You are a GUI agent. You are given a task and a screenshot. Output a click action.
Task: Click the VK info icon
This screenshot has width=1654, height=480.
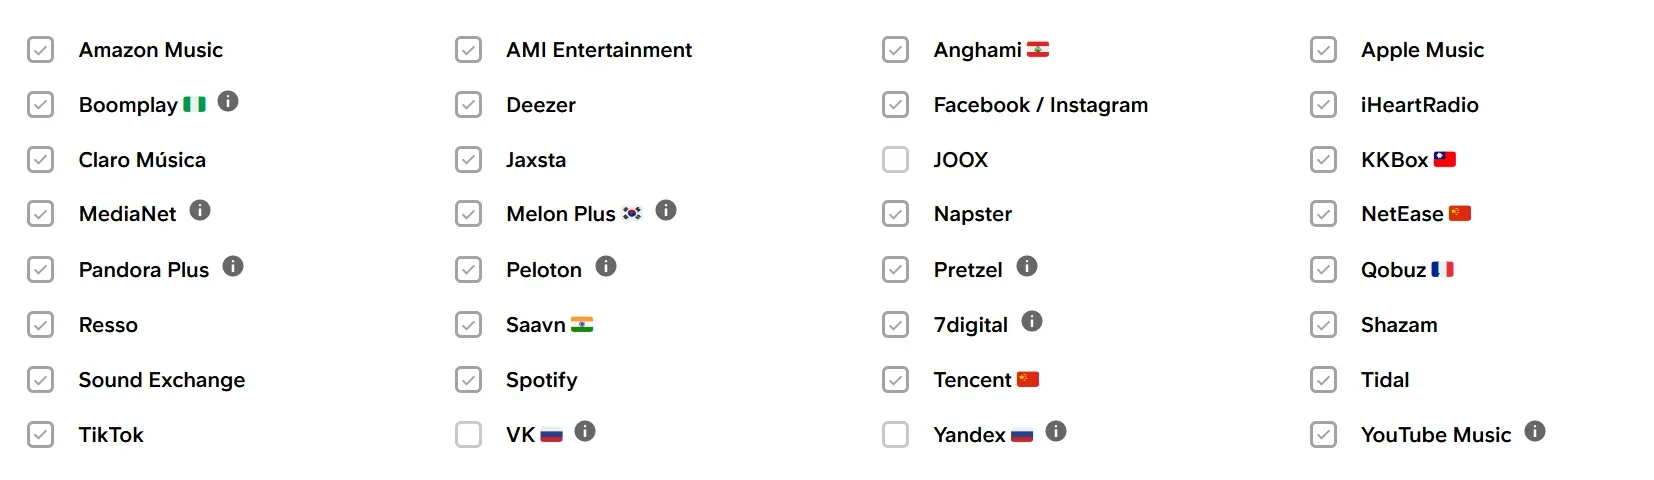point(585,431)
